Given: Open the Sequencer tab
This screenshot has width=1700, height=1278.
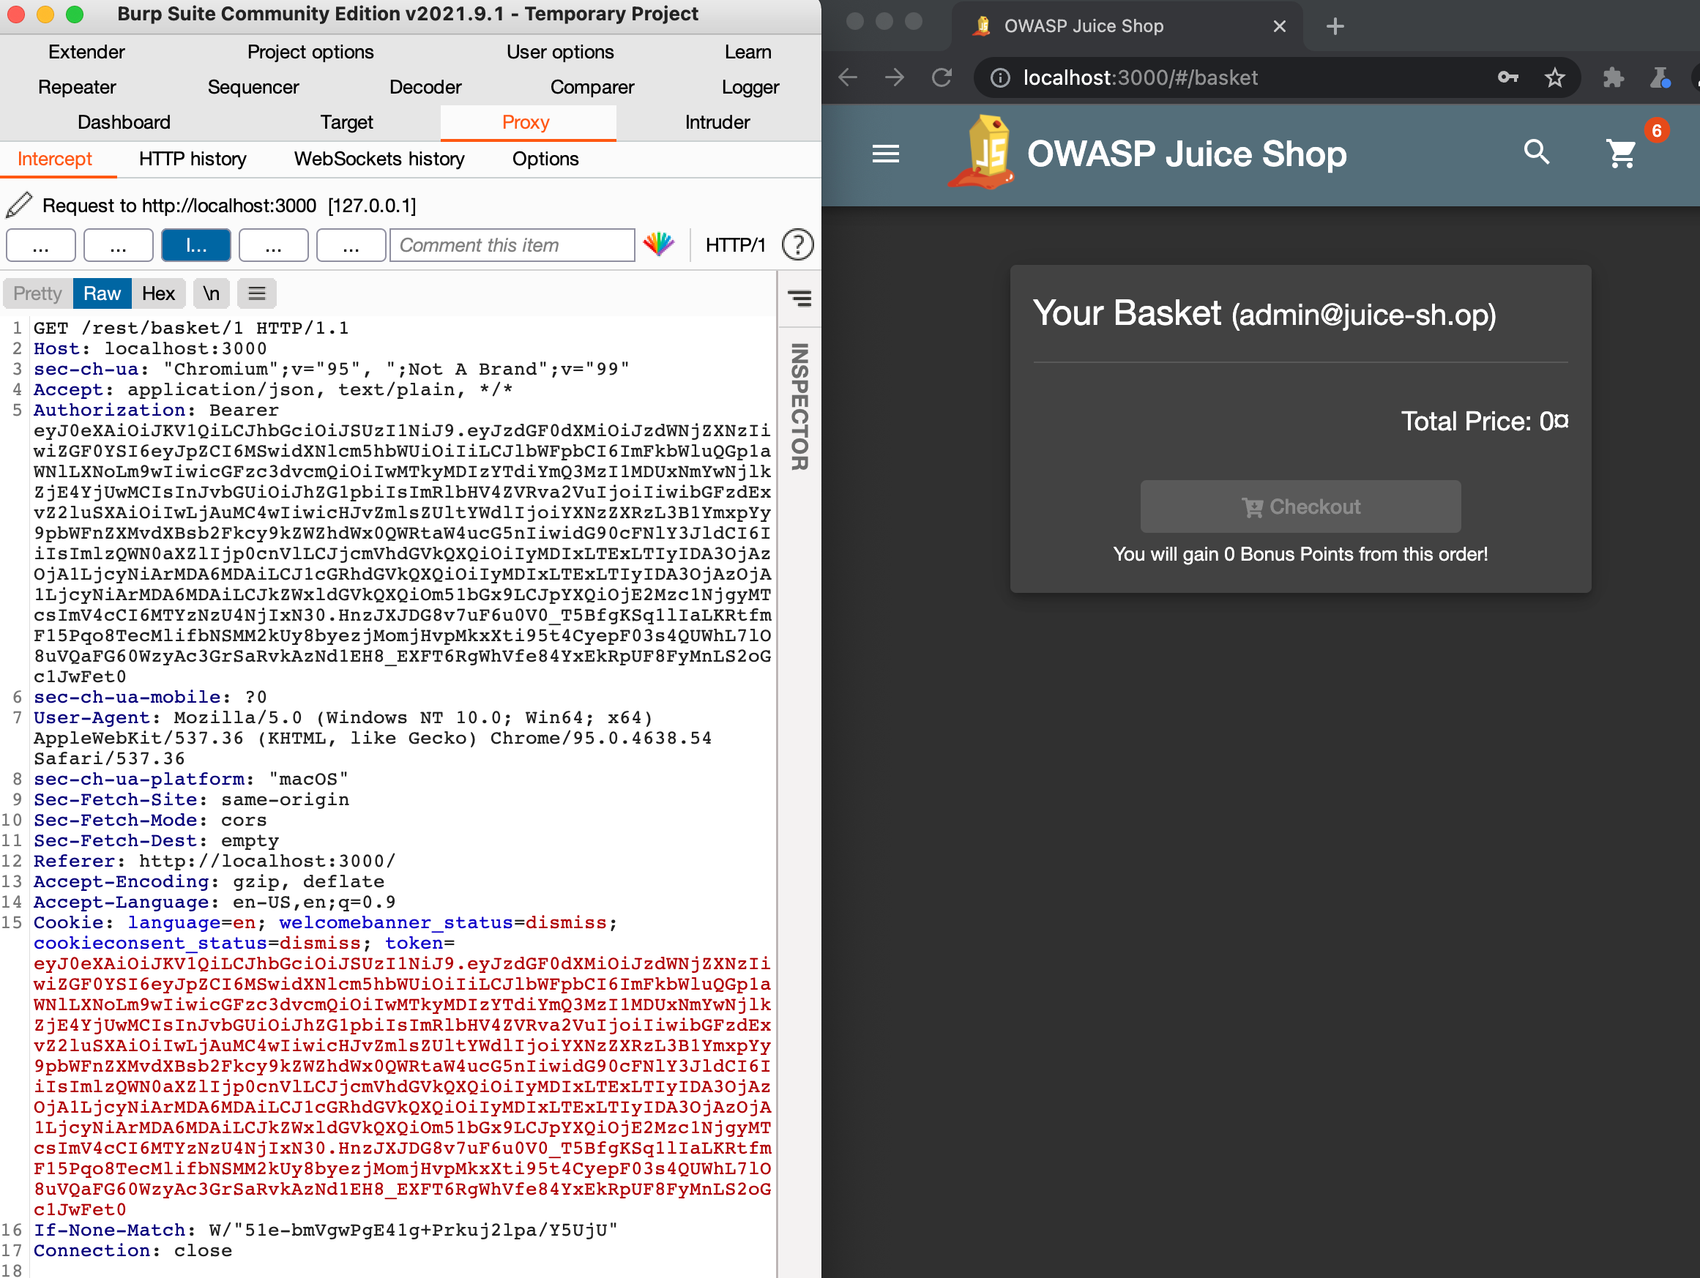Looking at the screenshot, I should (253, 87).
